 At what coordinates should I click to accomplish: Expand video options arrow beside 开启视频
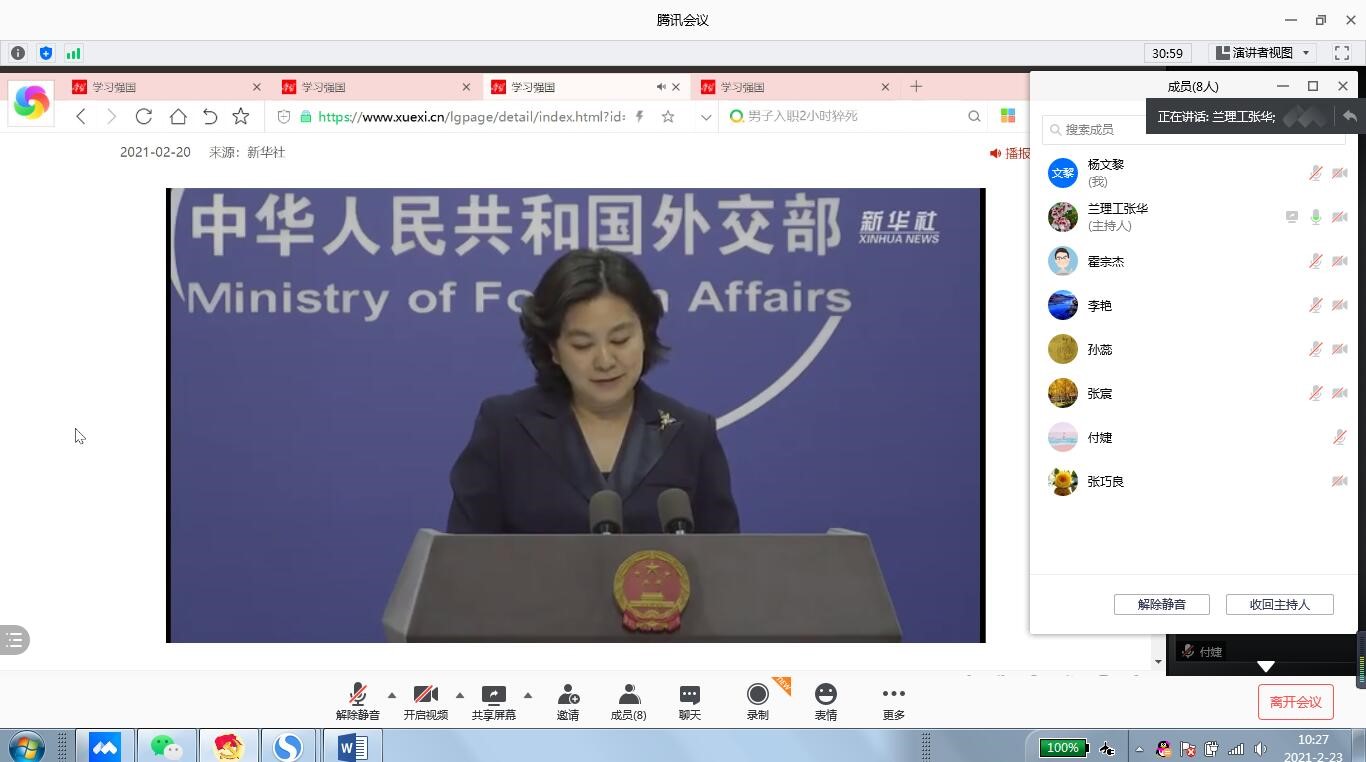(x=459, y=695)
